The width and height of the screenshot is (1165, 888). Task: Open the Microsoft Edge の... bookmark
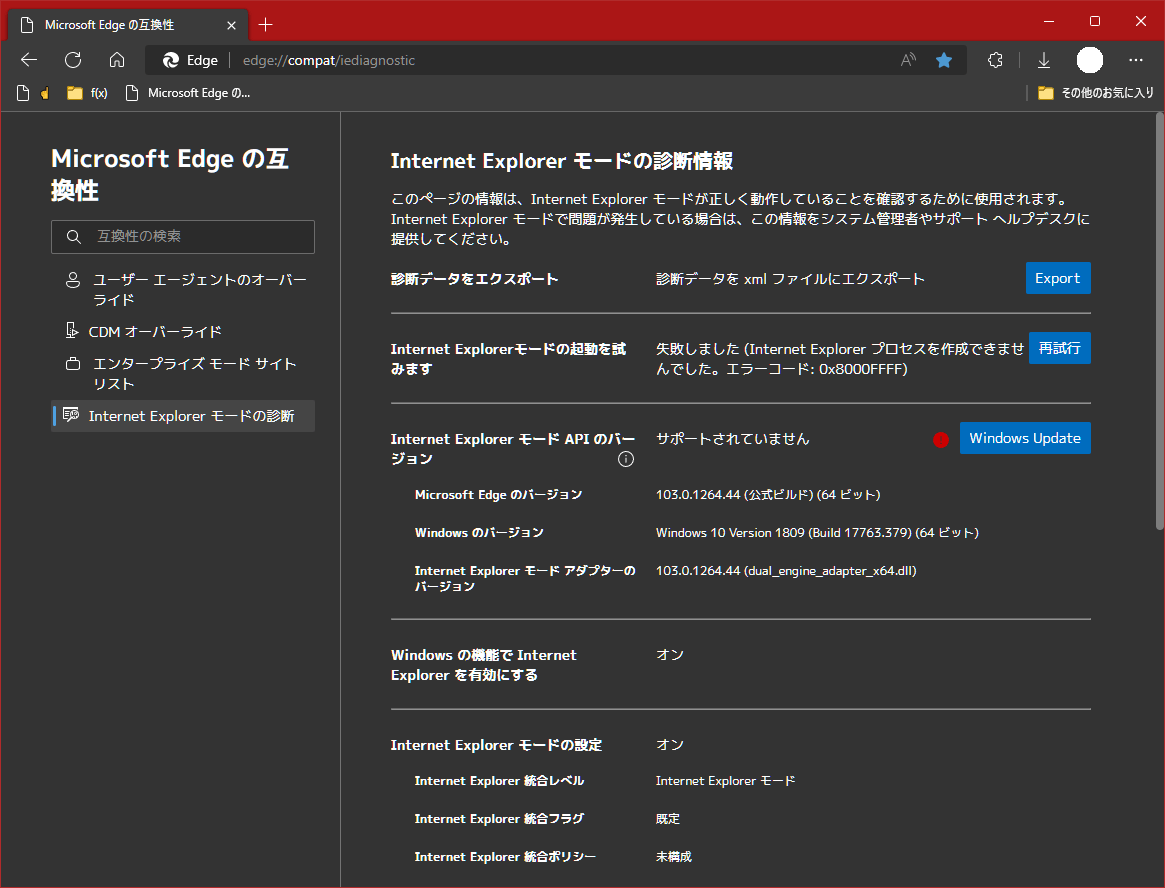pos(188,93)
